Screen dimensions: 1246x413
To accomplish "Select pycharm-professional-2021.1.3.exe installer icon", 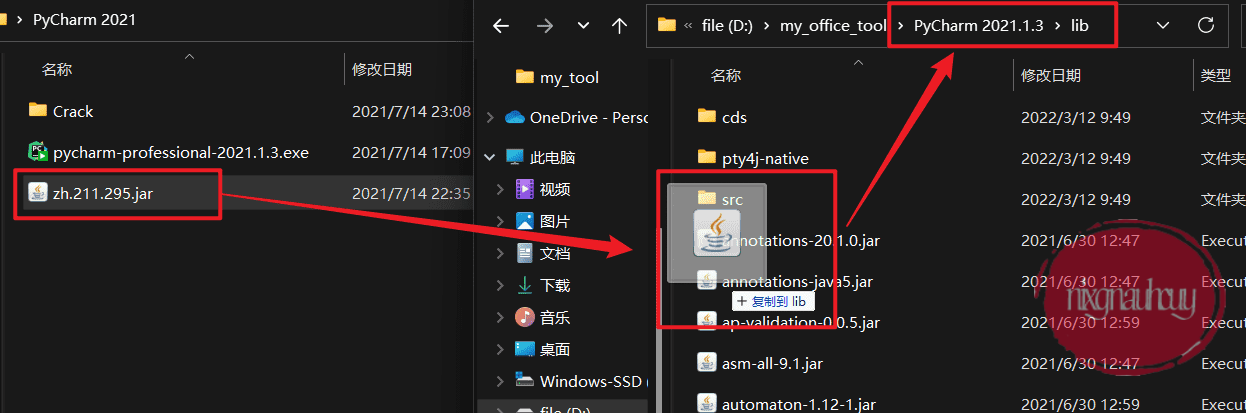I will [x=38, y=152].
